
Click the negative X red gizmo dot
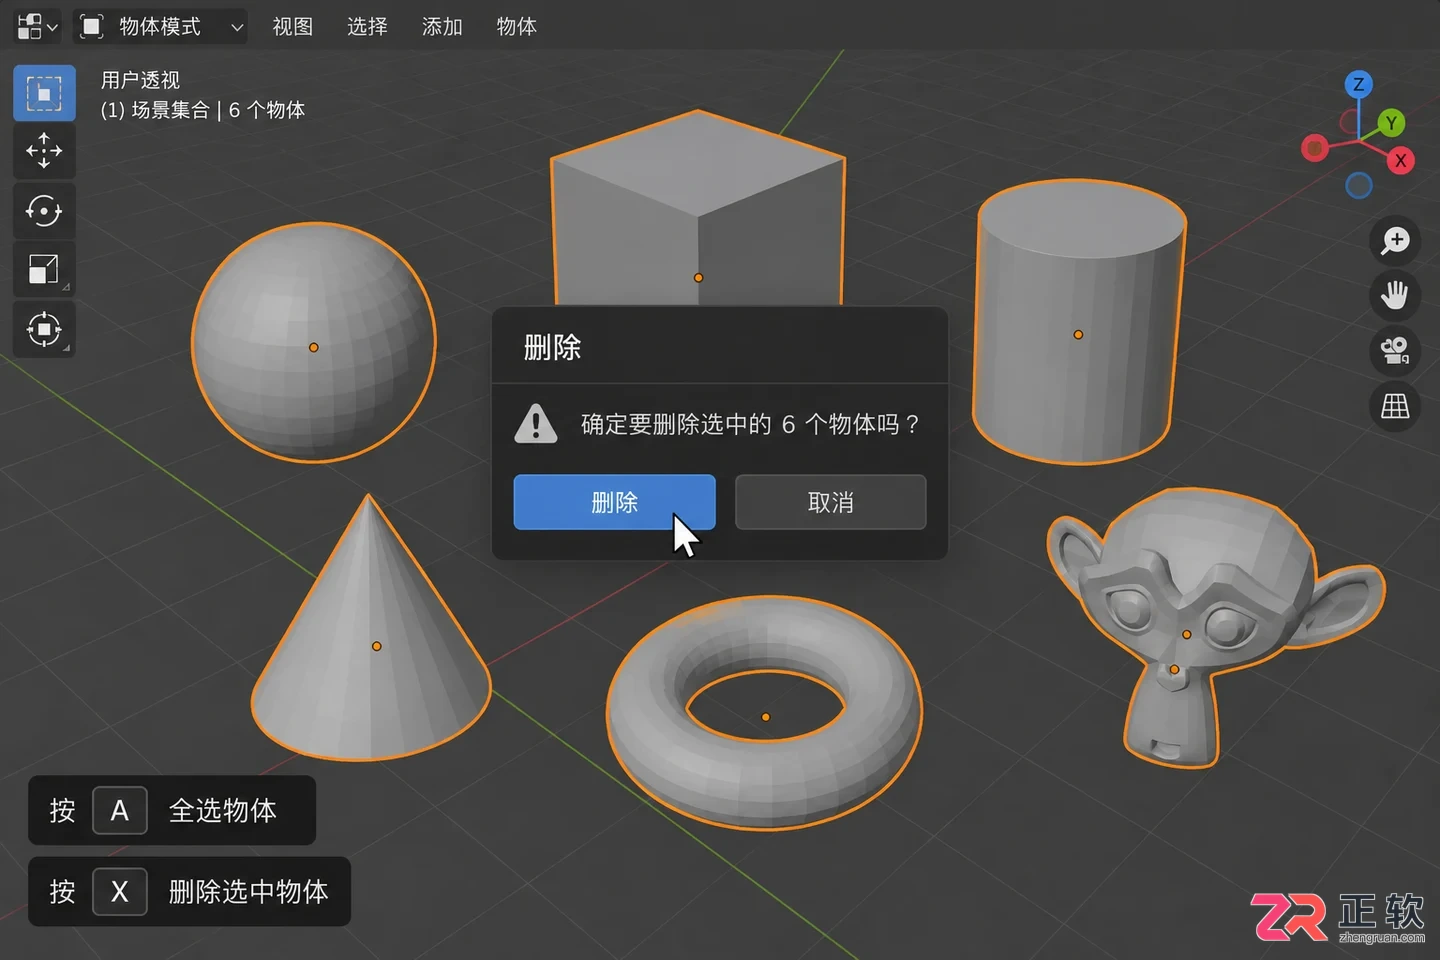[1314, 149]
